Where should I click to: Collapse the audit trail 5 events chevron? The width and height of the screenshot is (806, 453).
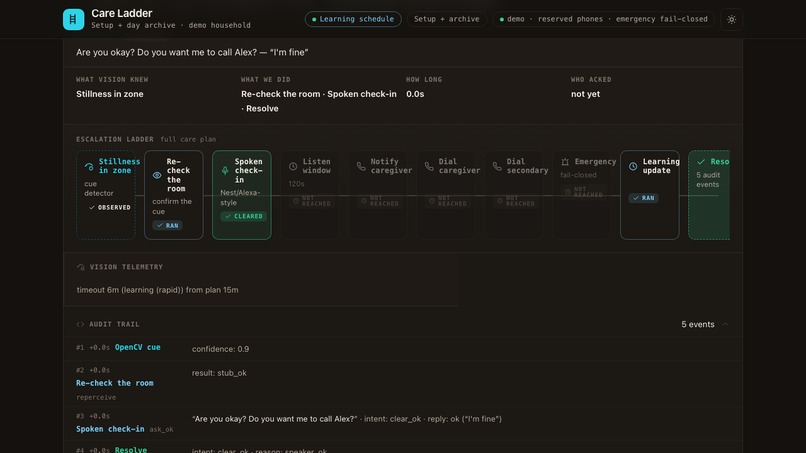pyautogui.click(x=725, y=324)
